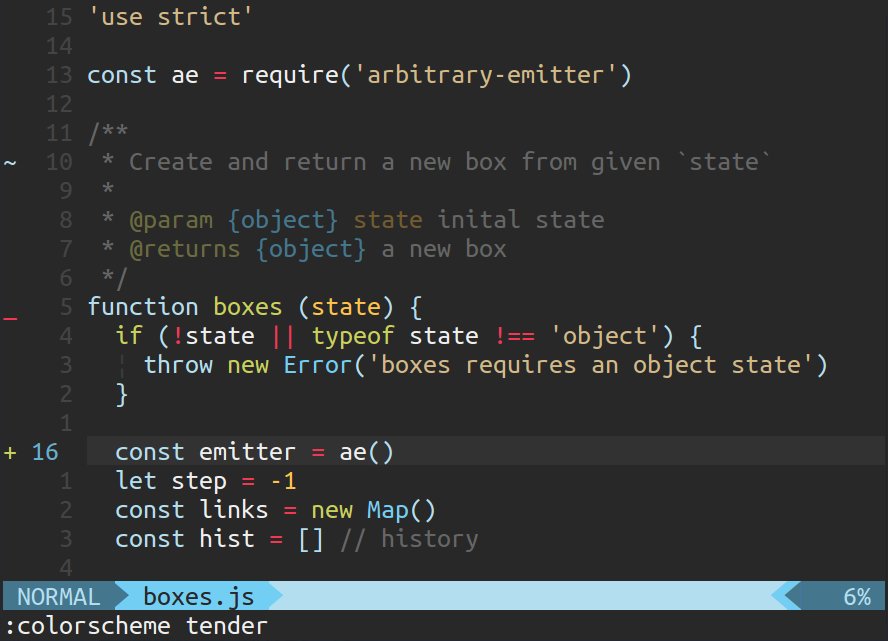Click the 'object' string in the if condition
The width and height of the screenshot is (888, 641).
(604, 336)
